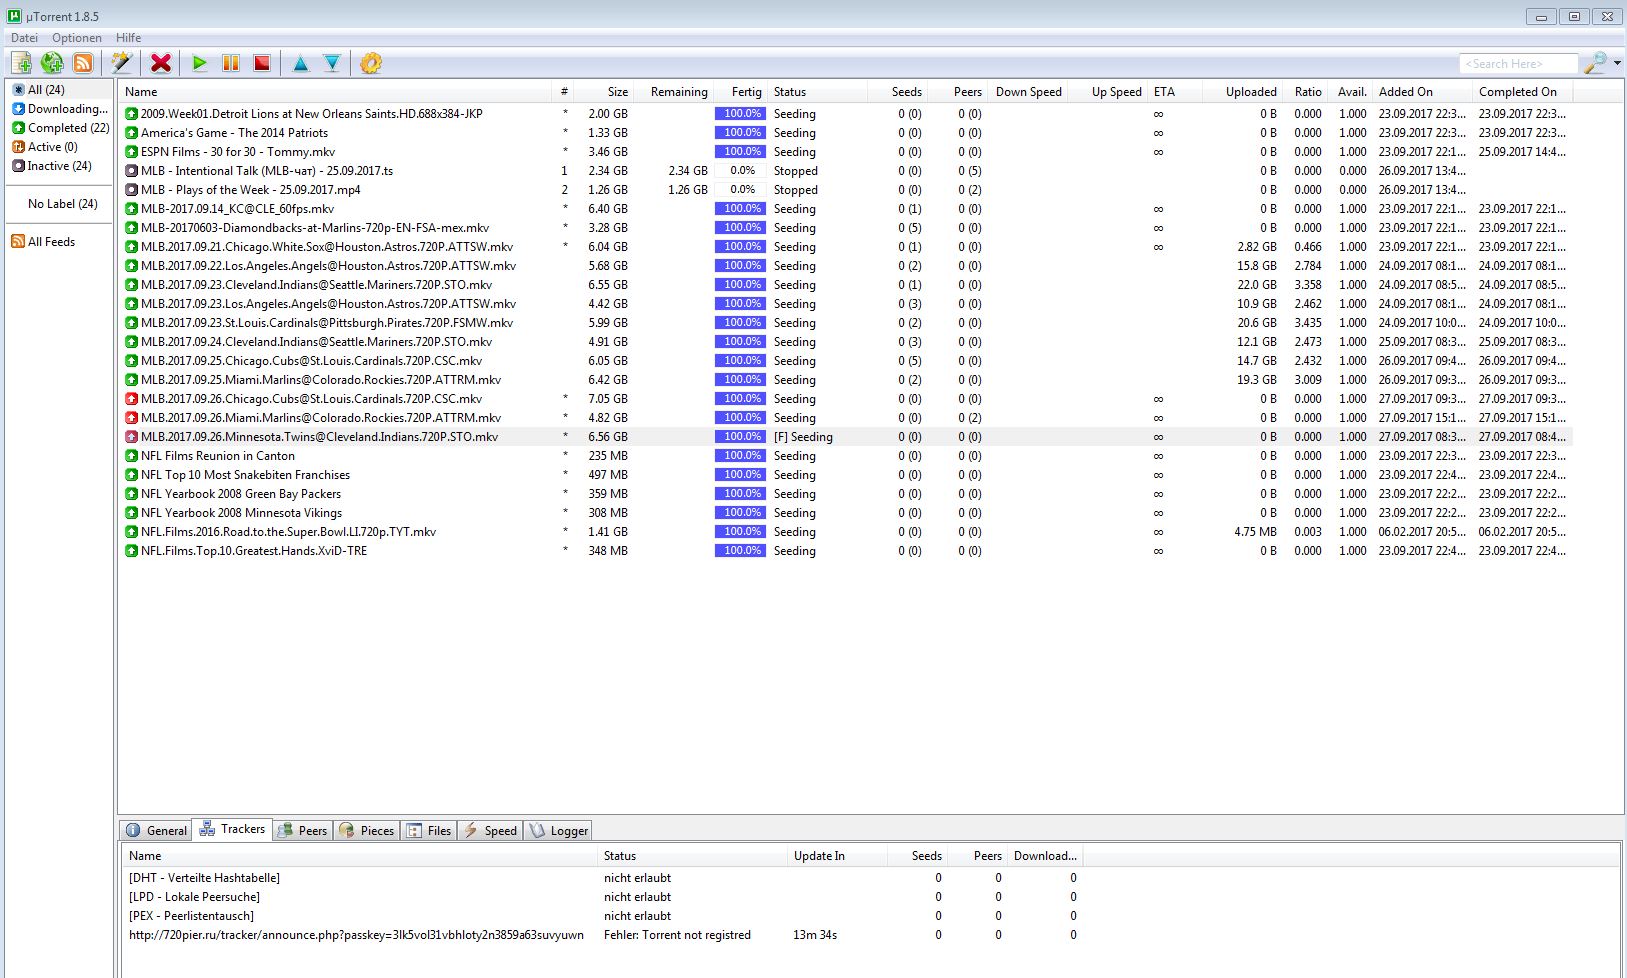Move torrent up the queue with up arrow
Viewport: 1627px width, 978px height.
300,63
